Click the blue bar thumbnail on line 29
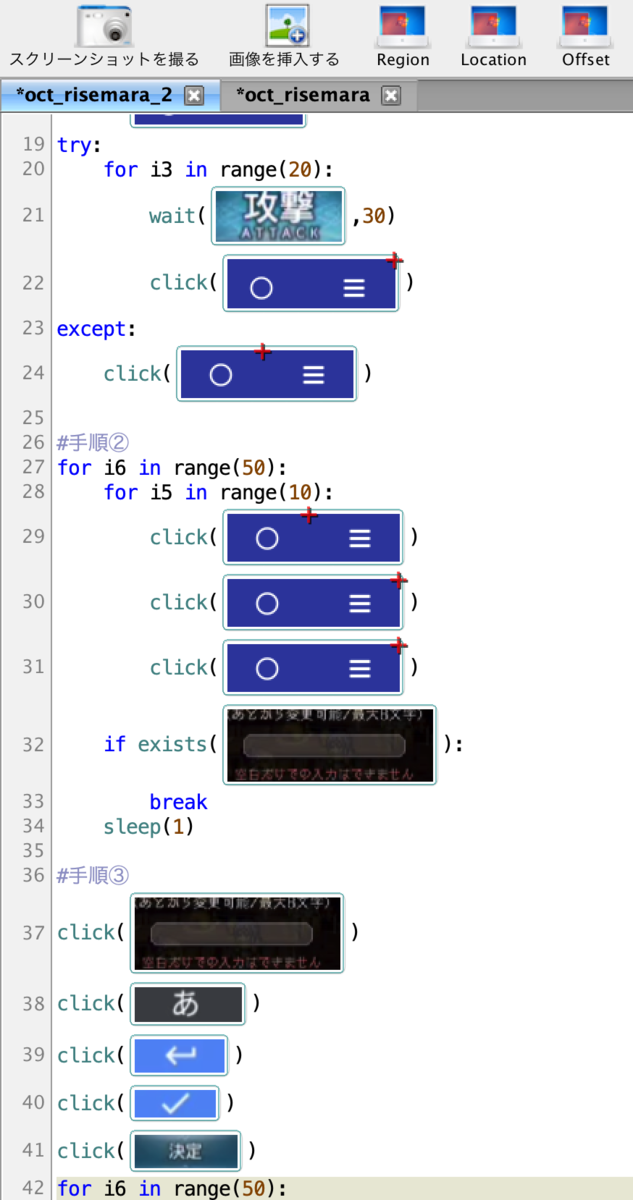This screenshot has height=1200, width=633. (314, 538)
